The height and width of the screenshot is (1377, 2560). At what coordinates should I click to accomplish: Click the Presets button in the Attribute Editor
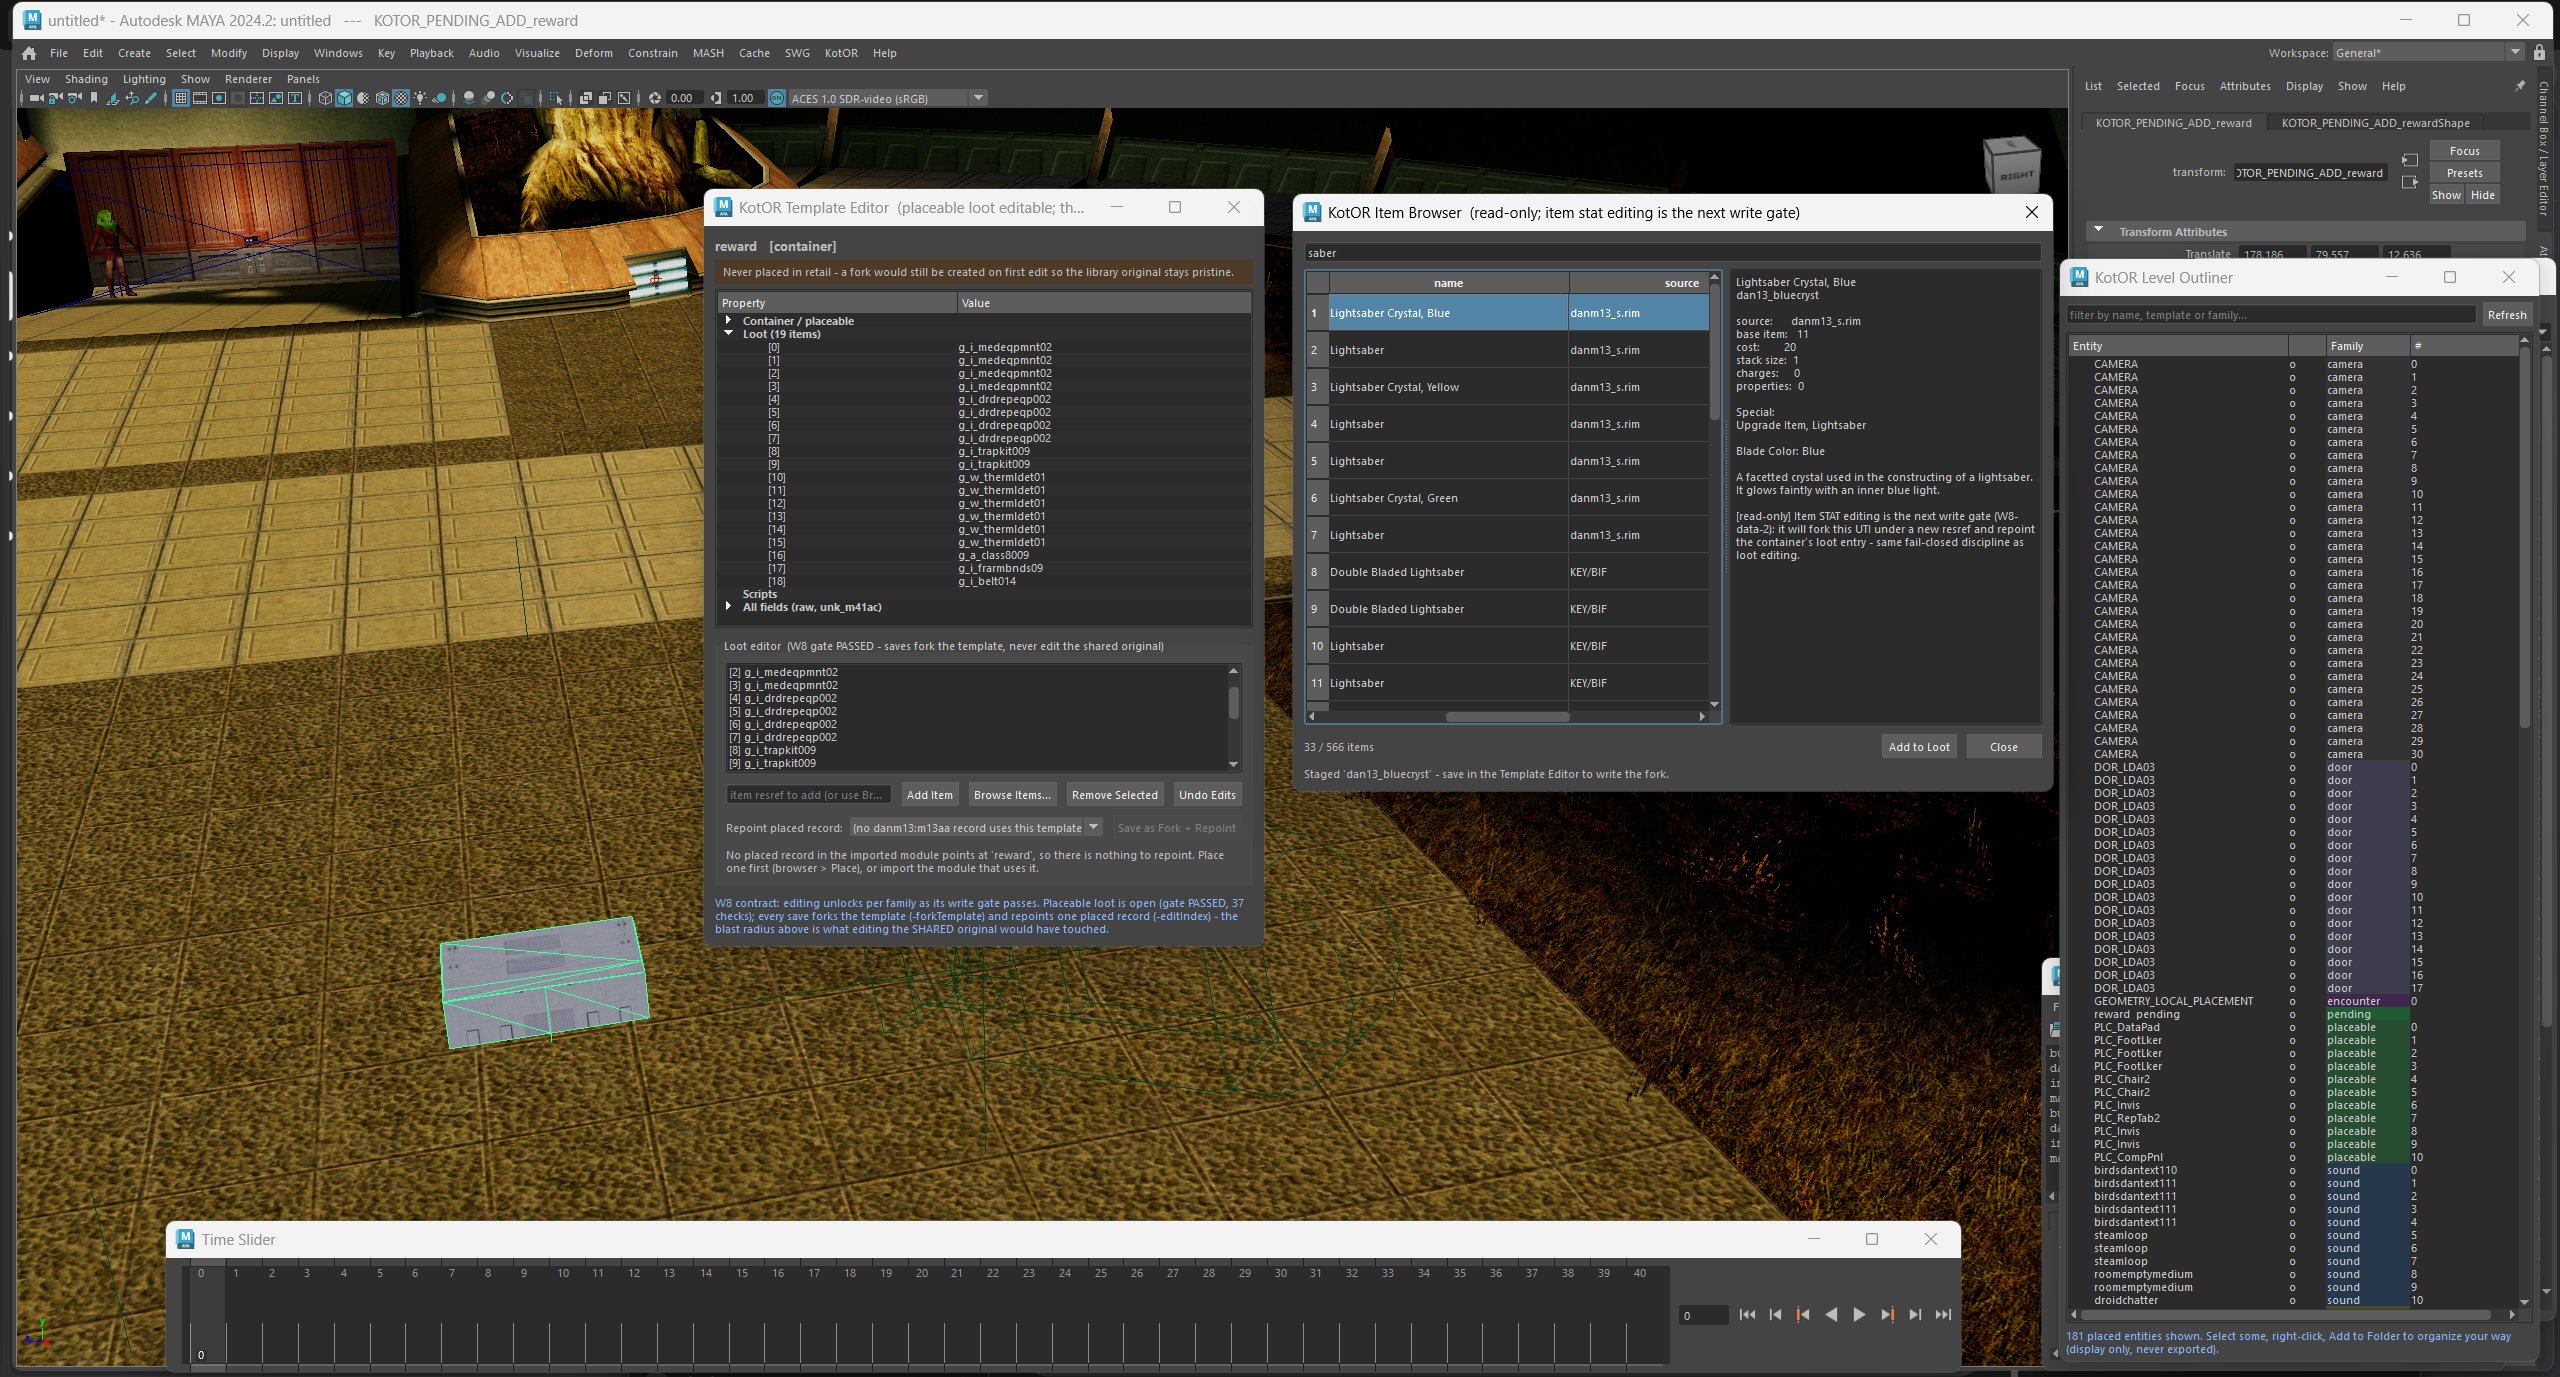(2464, 173)
